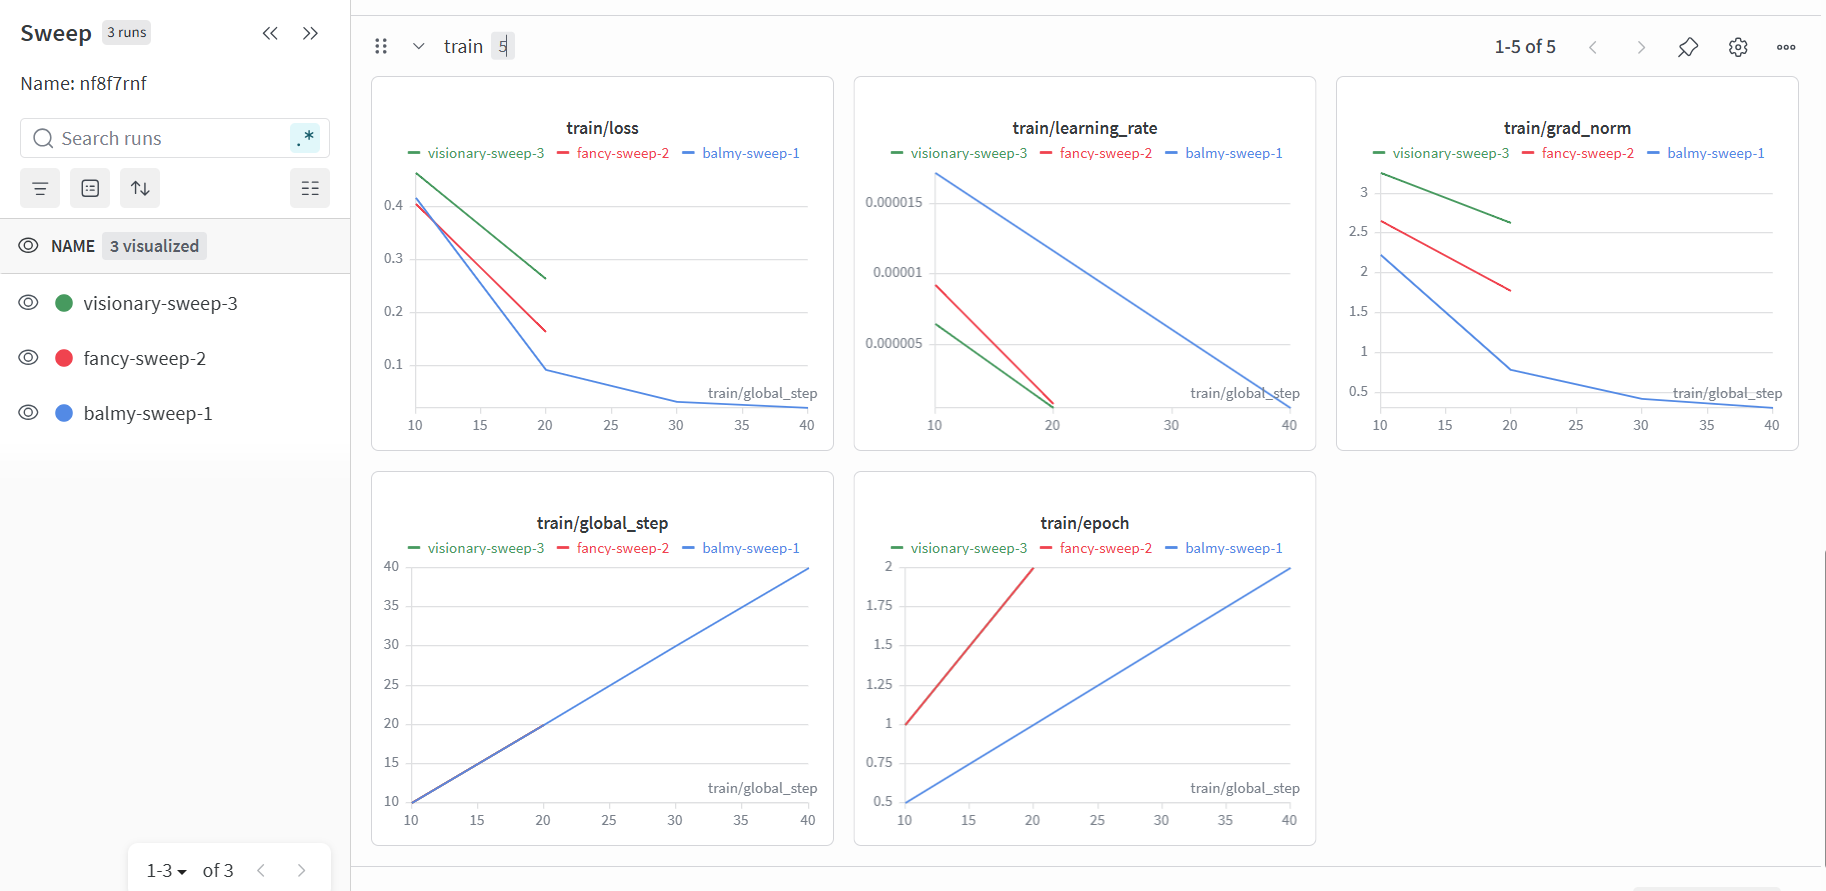The height and width of the screenshot is (891, 1826).
Task: Open the 1-3 rows per page dropdown
Action: pyautogui.click(x=167, y=871)
